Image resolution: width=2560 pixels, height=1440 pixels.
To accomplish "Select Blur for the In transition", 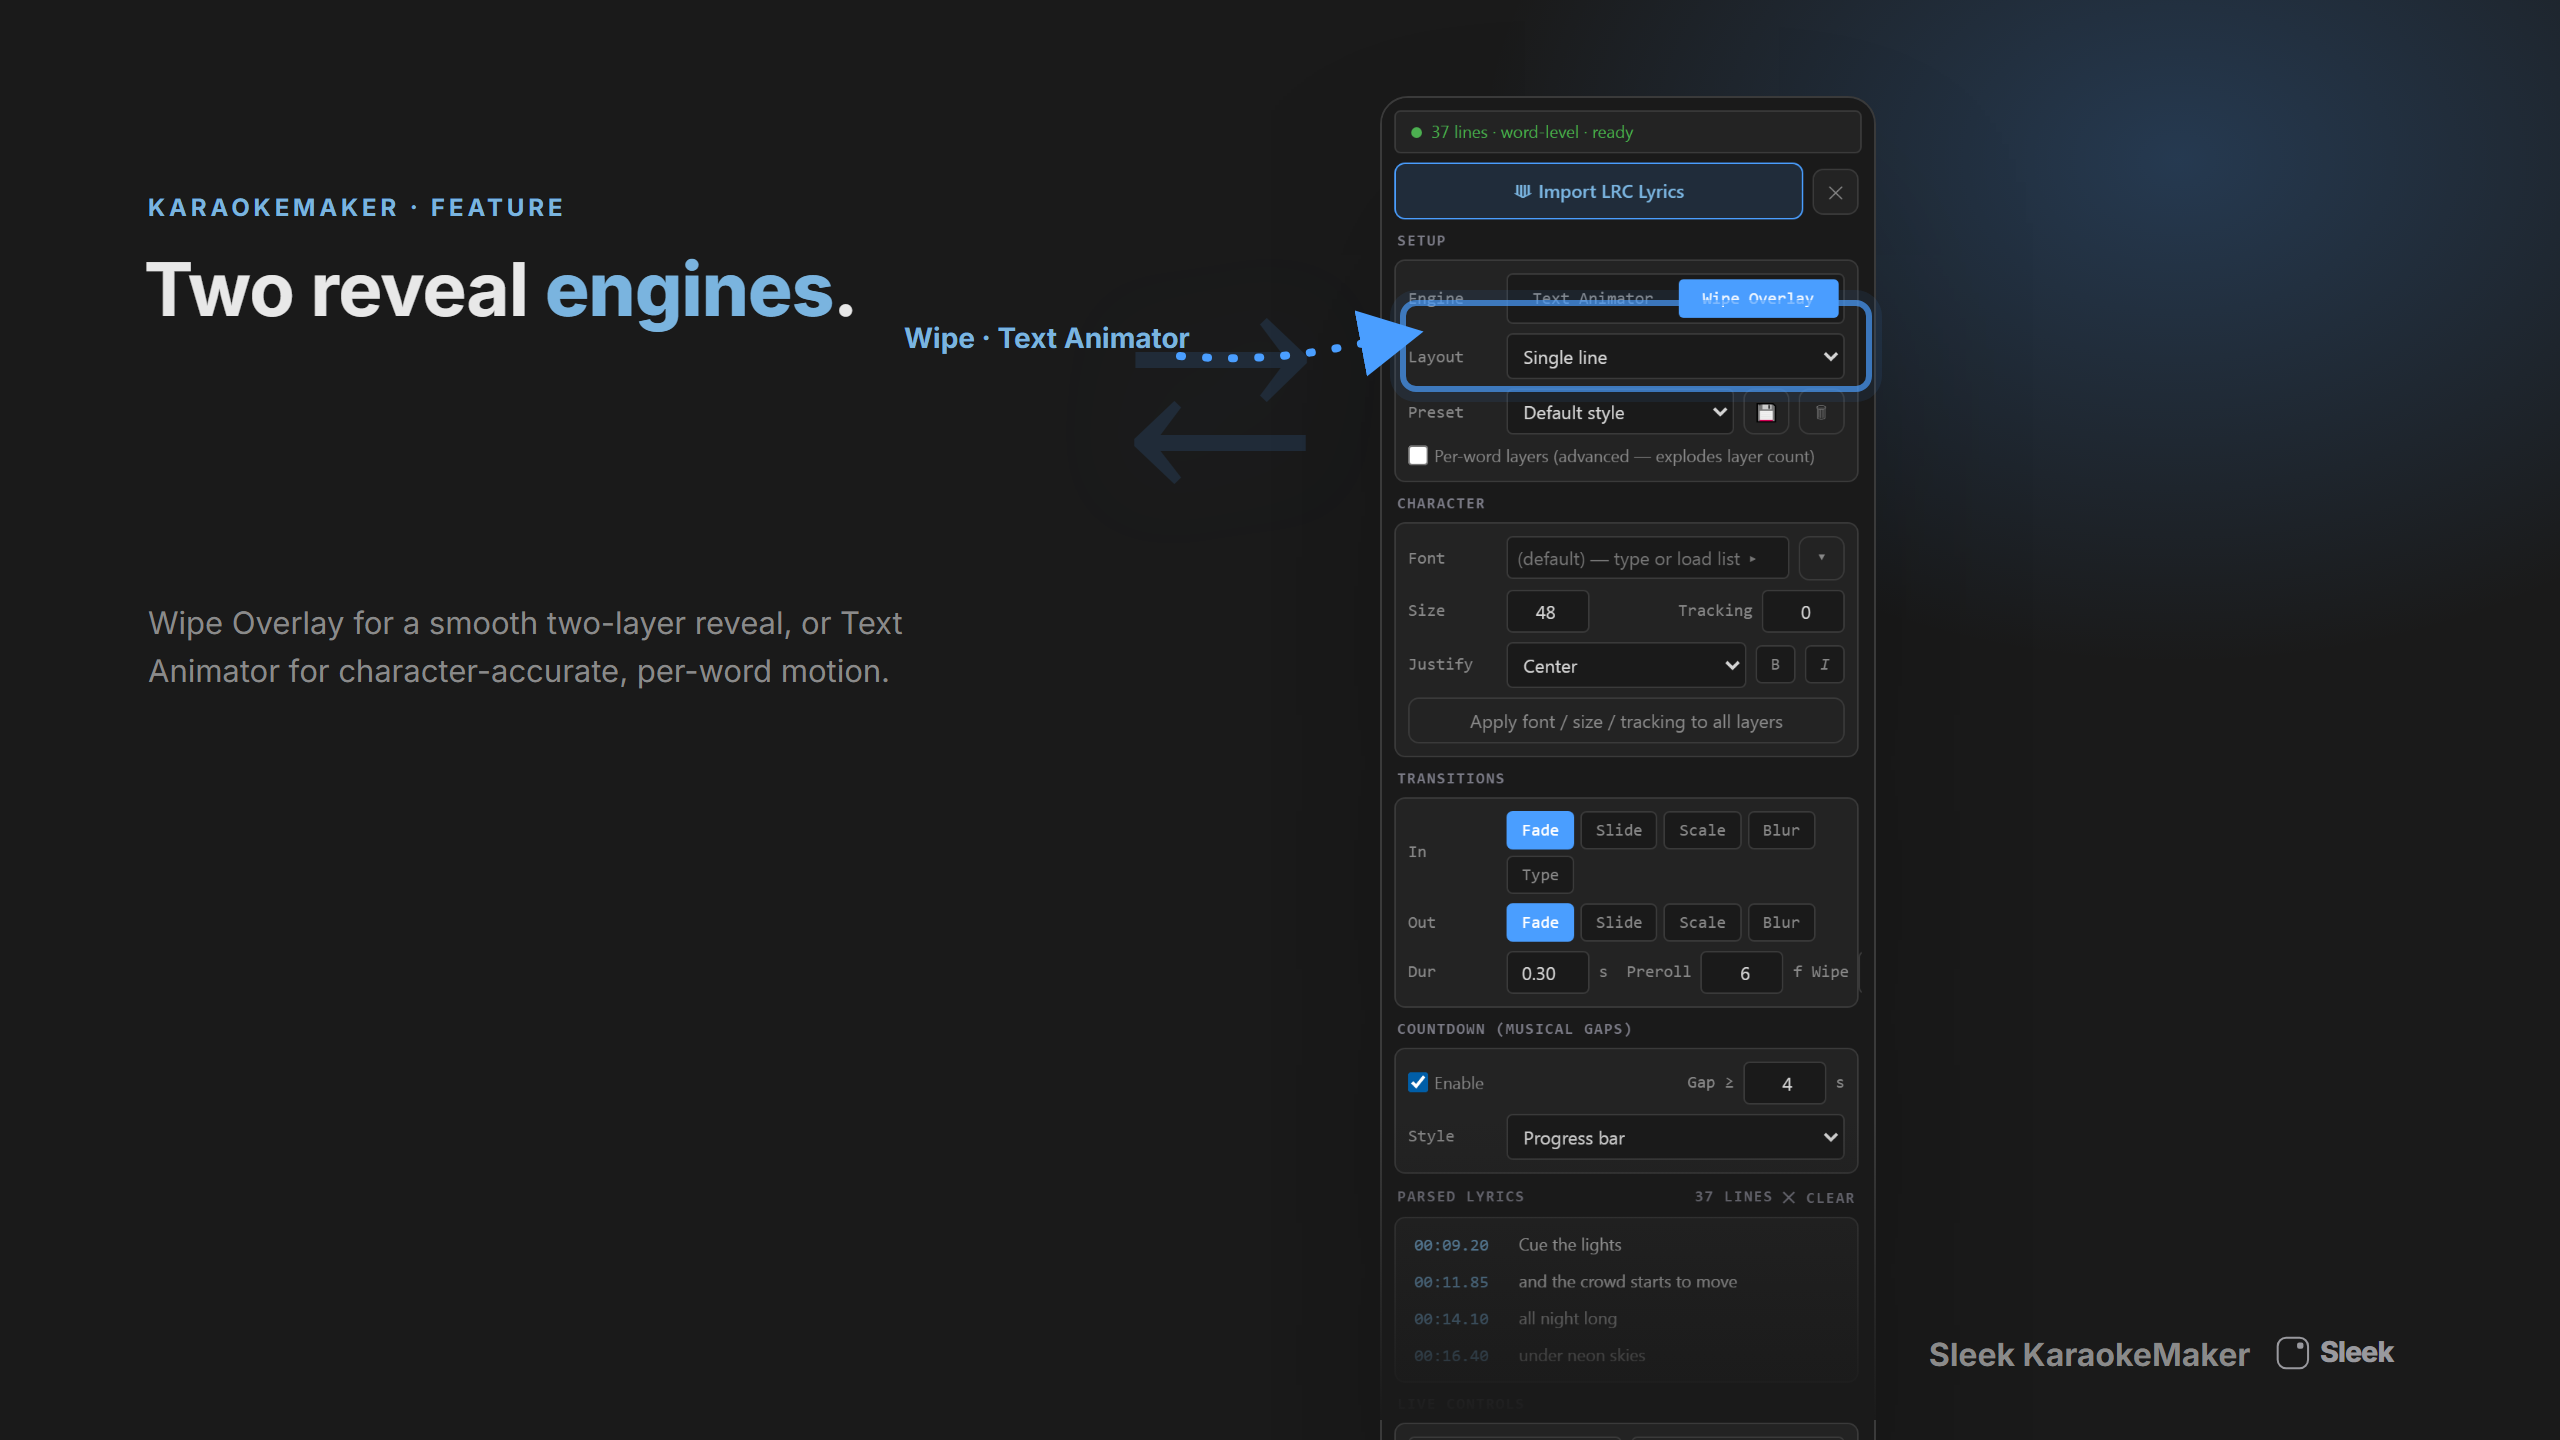I will 1781,830.
